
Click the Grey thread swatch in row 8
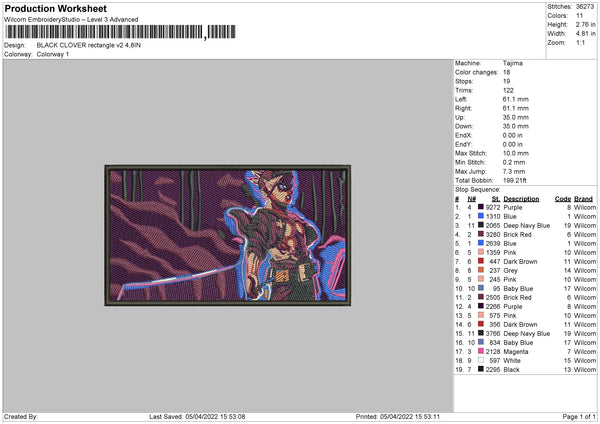coord(481,270)
